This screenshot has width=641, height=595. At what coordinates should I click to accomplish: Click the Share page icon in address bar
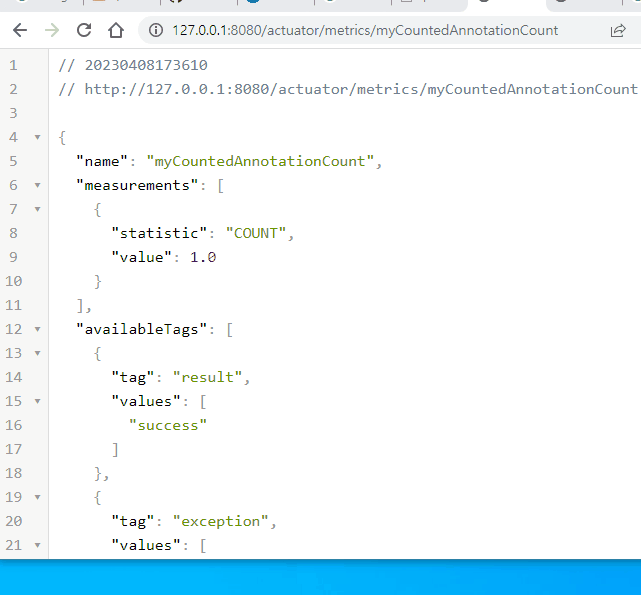coord(618,31)
